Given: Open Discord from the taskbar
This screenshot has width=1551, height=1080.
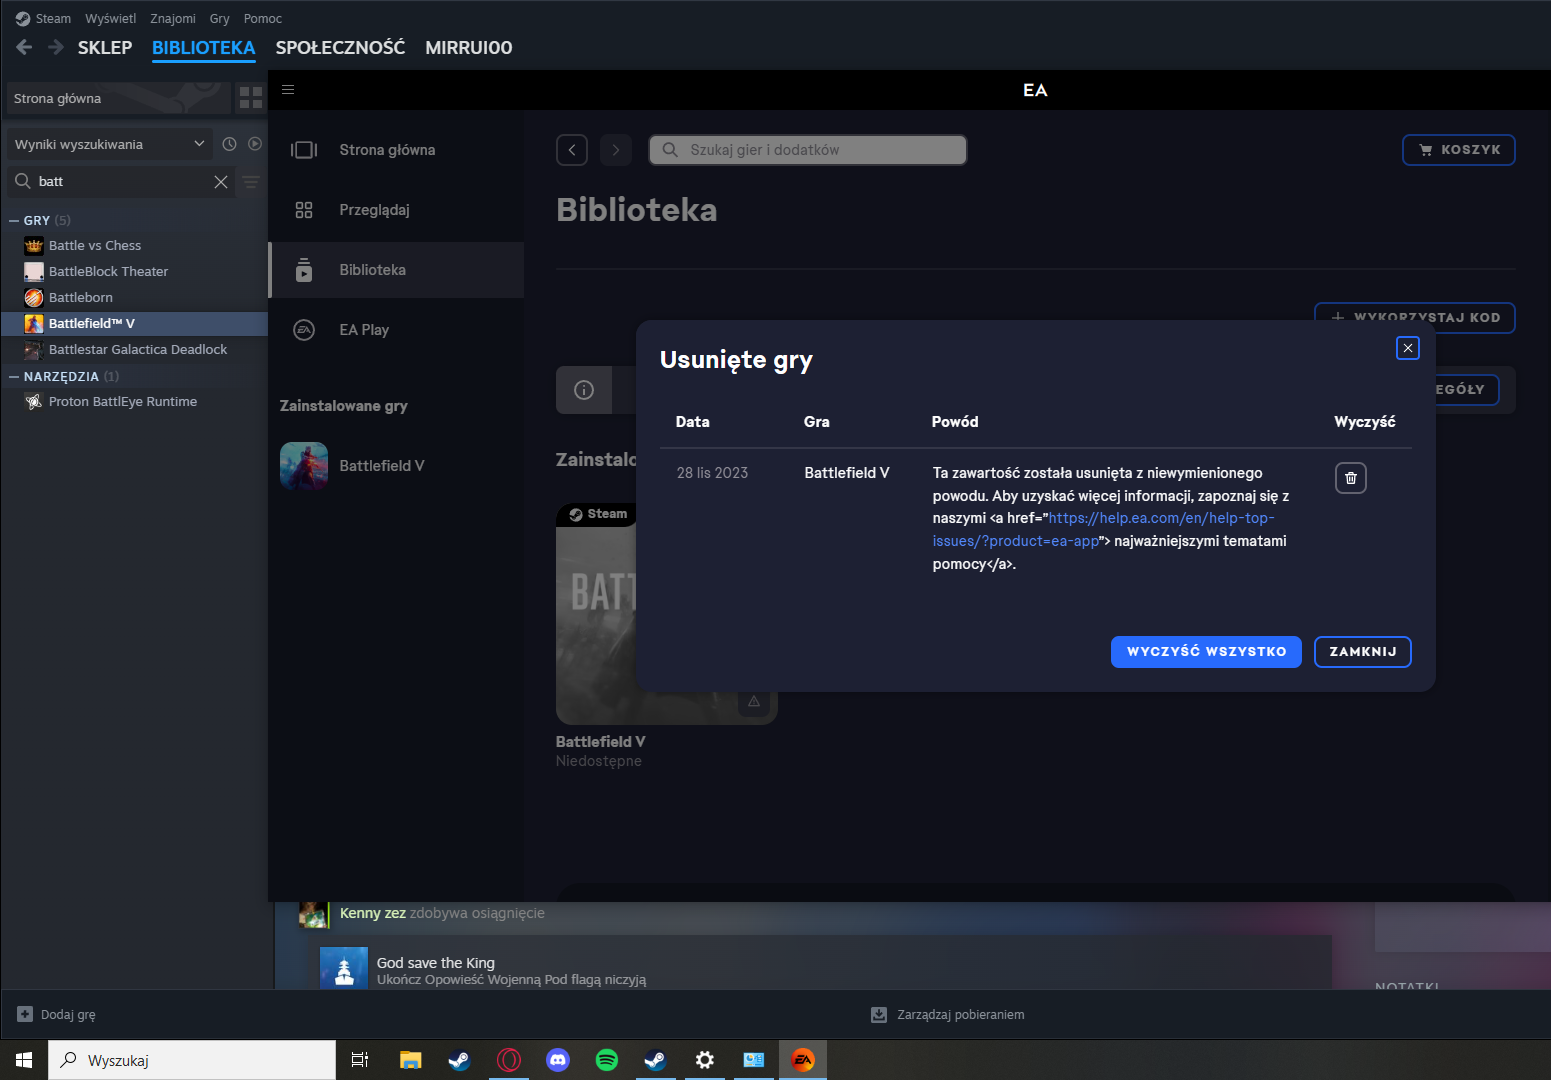Looking at the screenshot, I should tap(558, 1060).
